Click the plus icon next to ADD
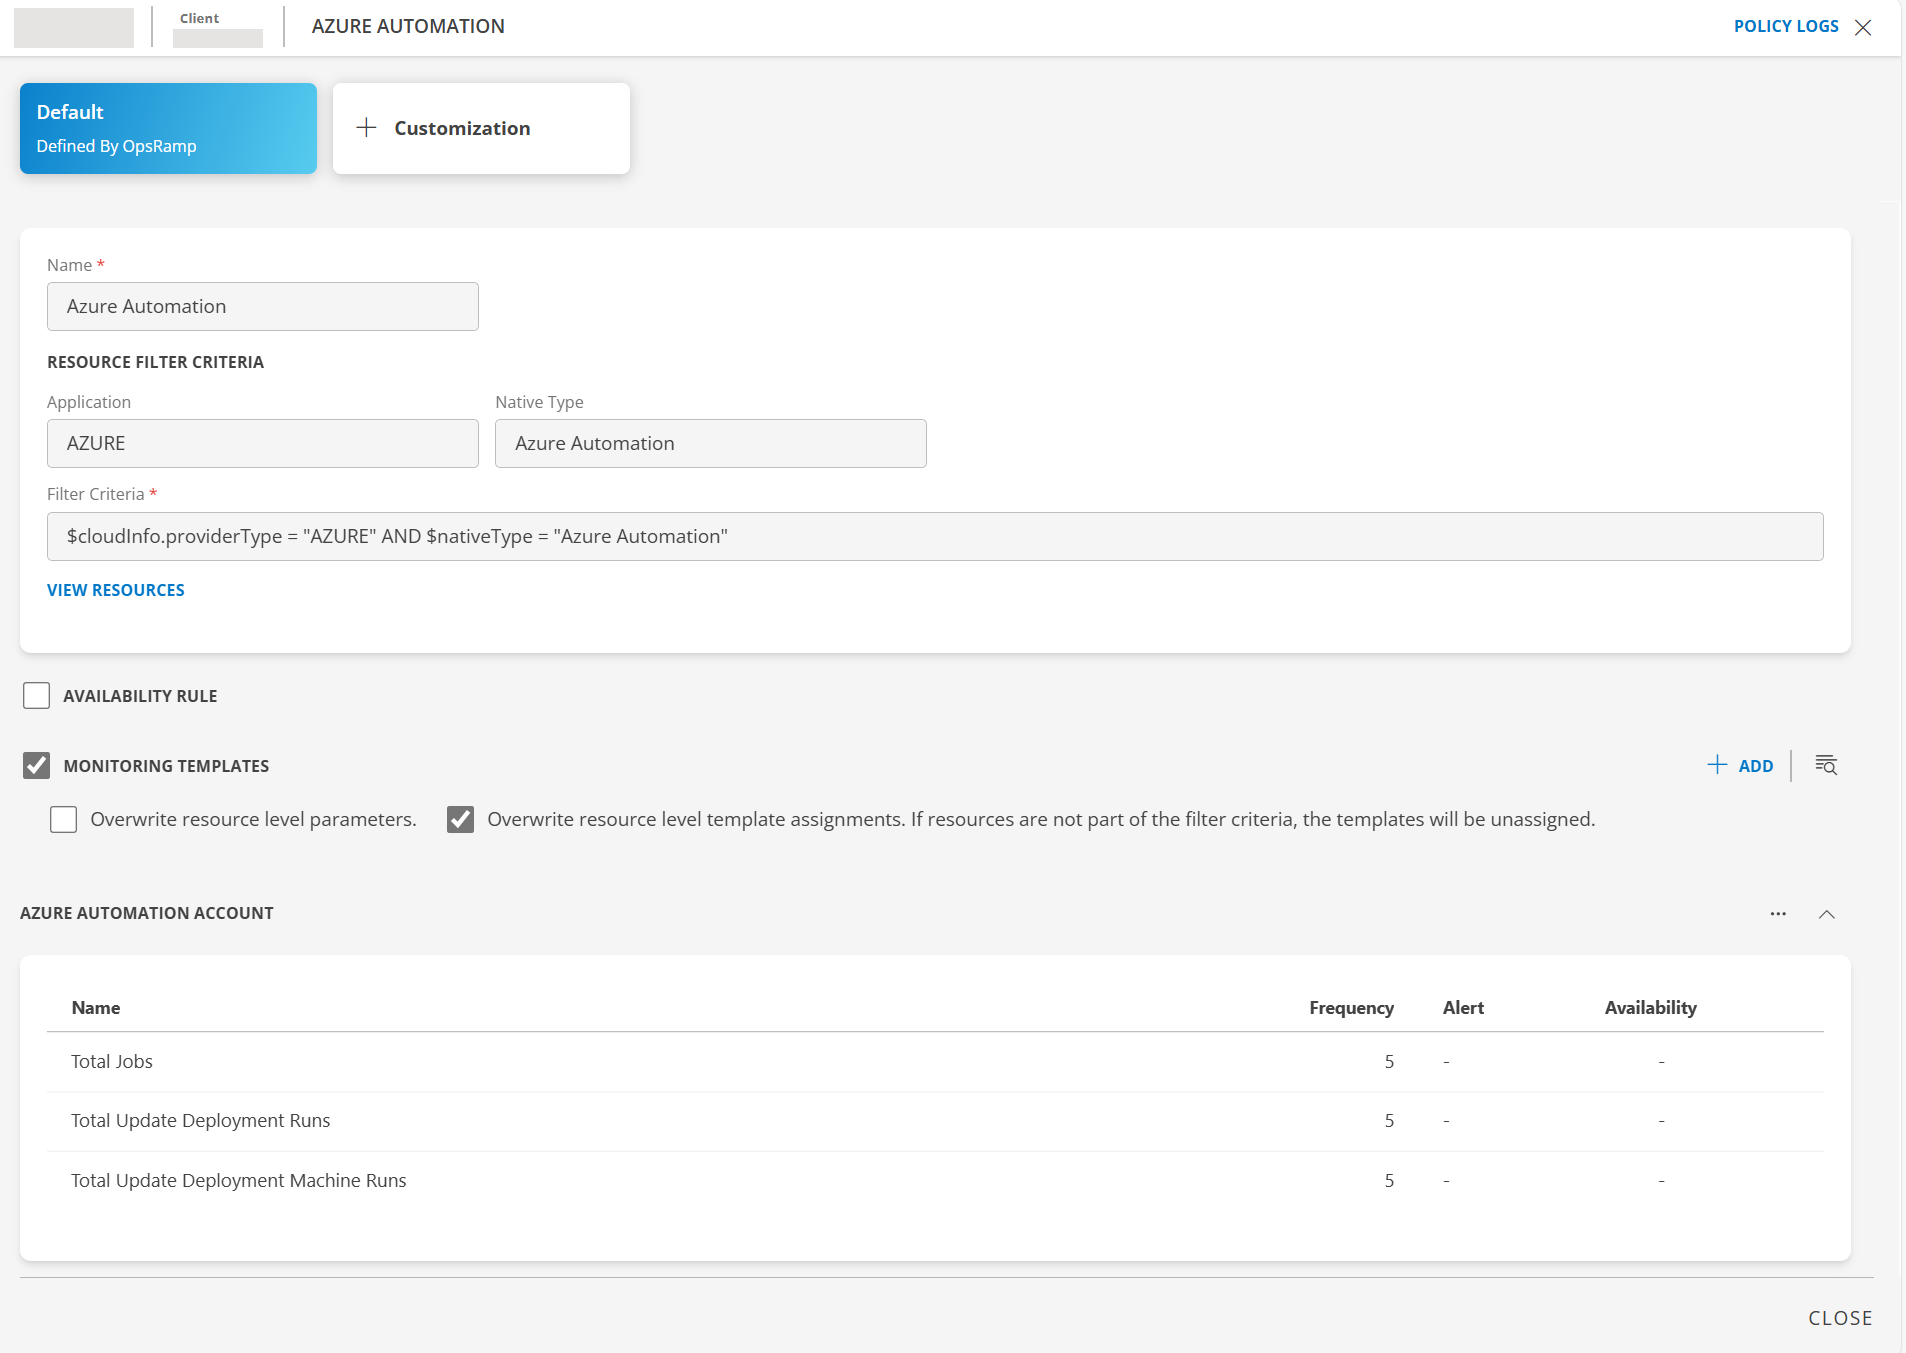This screenshot has height=1353, width=1906. (1717, 765)
